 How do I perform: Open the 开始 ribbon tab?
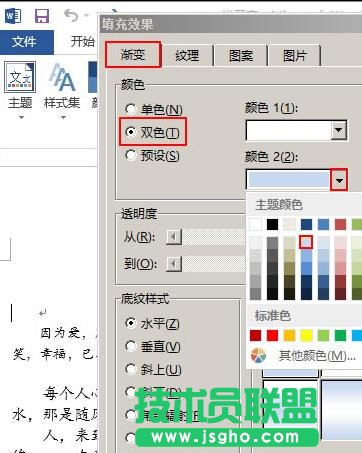tap(83, 42)
